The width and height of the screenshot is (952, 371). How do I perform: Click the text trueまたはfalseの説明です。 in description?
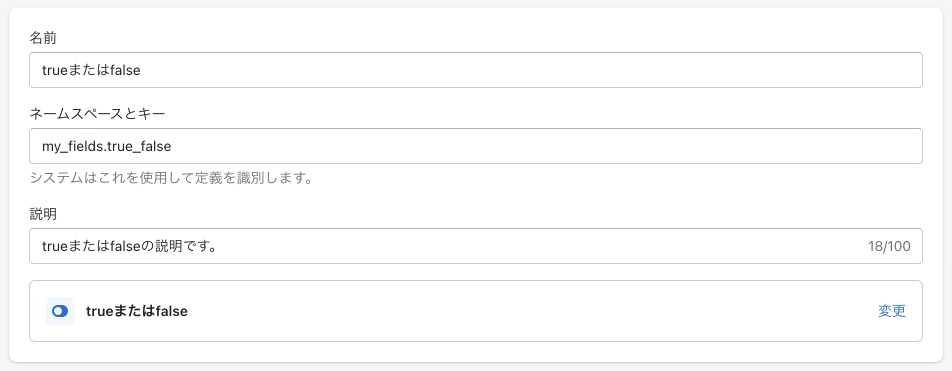coord(129,246)
